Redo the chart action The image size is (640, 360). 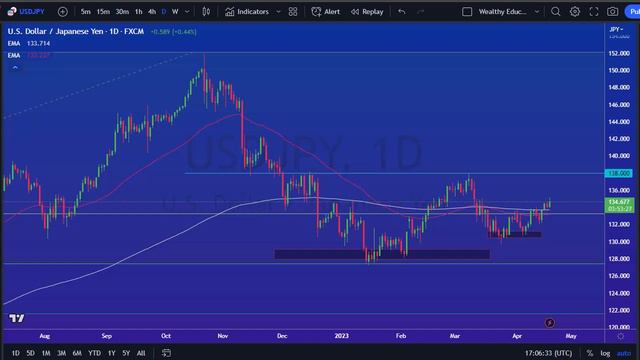coord(420,12)
